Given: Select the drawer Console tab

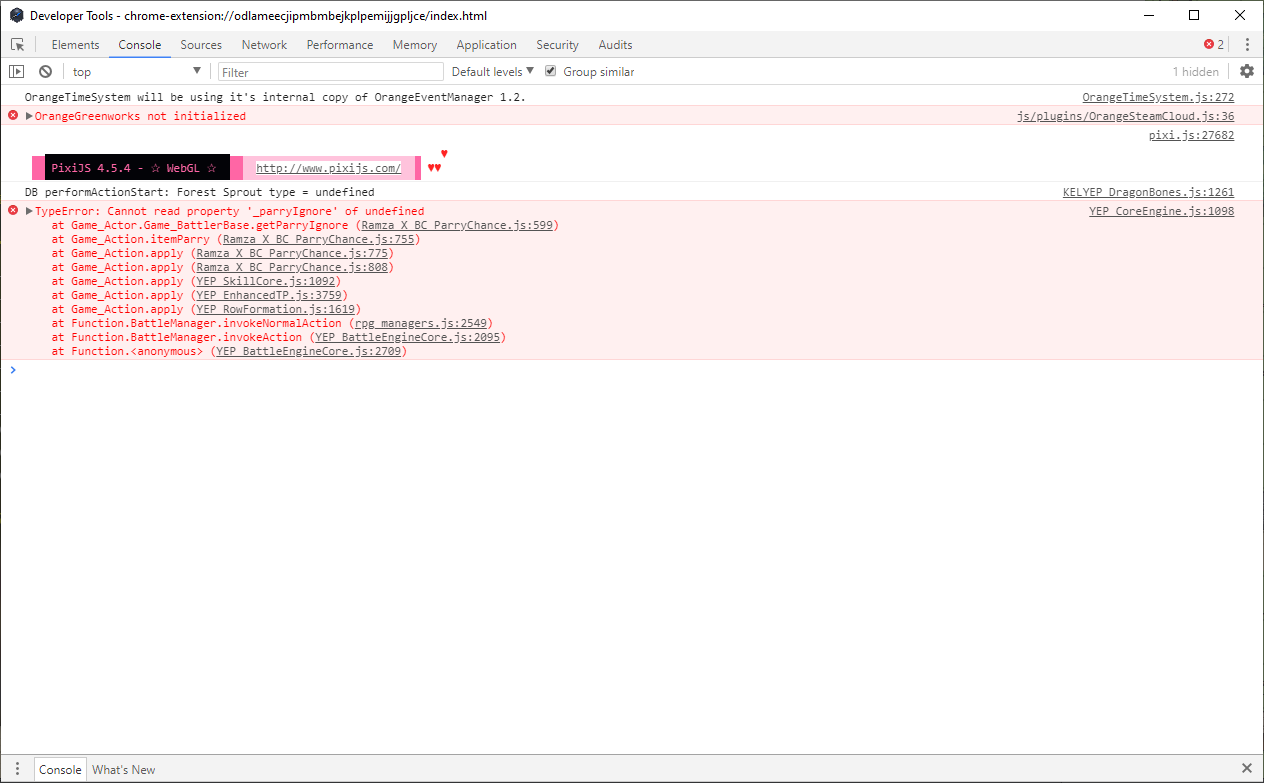Looking at the screenshot, I should click(60, 769).
